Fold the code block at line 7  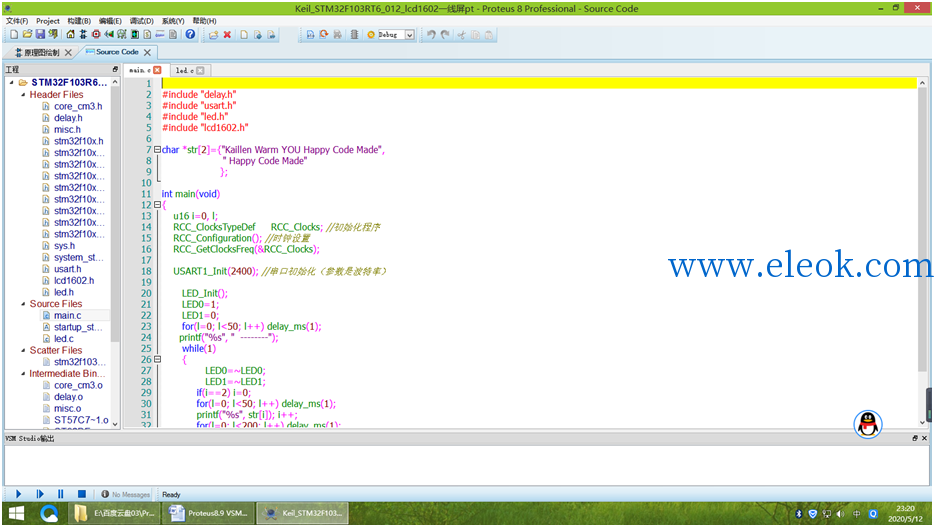pos(157,149)
